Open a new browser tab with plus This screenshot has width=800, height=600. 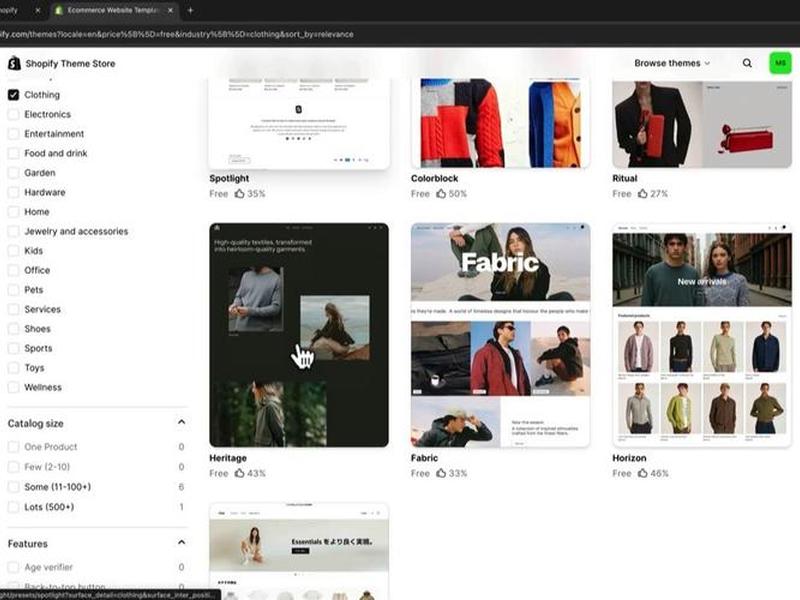[x=190, y=10]
